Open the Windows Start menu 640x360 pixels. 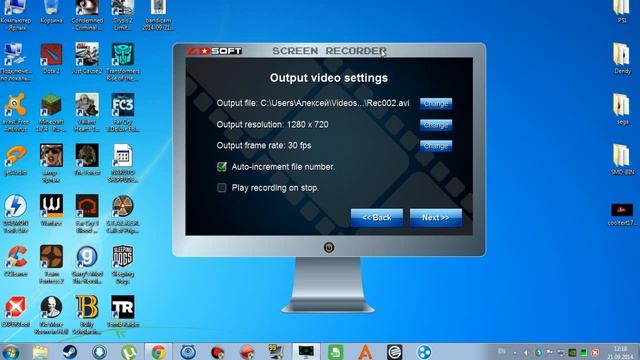tap(10, 352)
